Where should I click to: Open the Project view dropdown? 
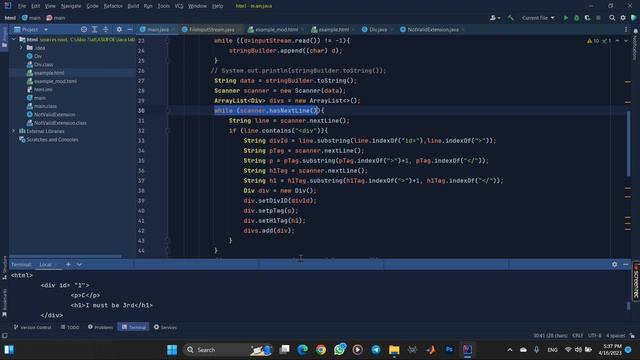coord(31,29)
